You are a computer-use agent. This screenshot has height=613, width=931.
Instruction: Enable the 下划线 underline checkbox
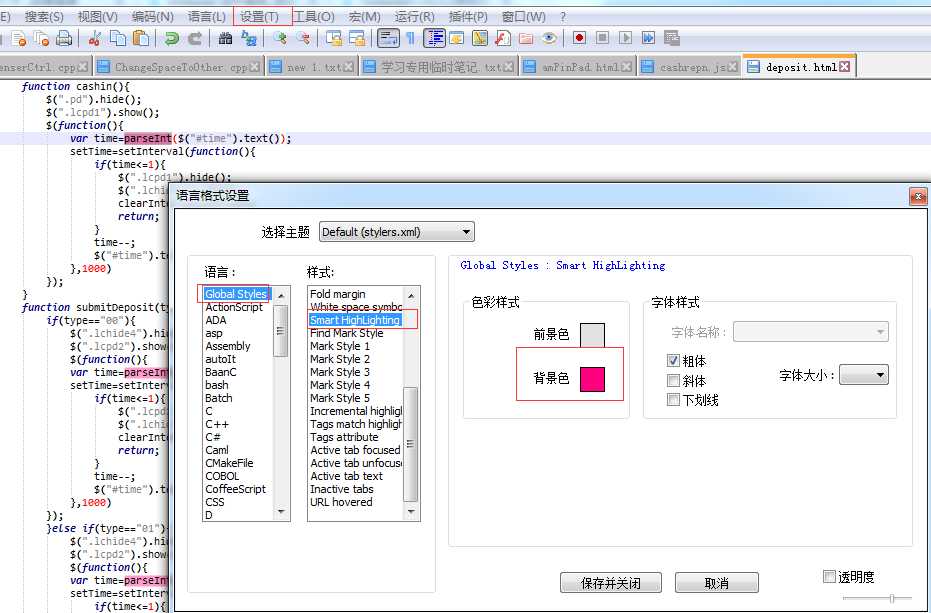pos(673,399)
